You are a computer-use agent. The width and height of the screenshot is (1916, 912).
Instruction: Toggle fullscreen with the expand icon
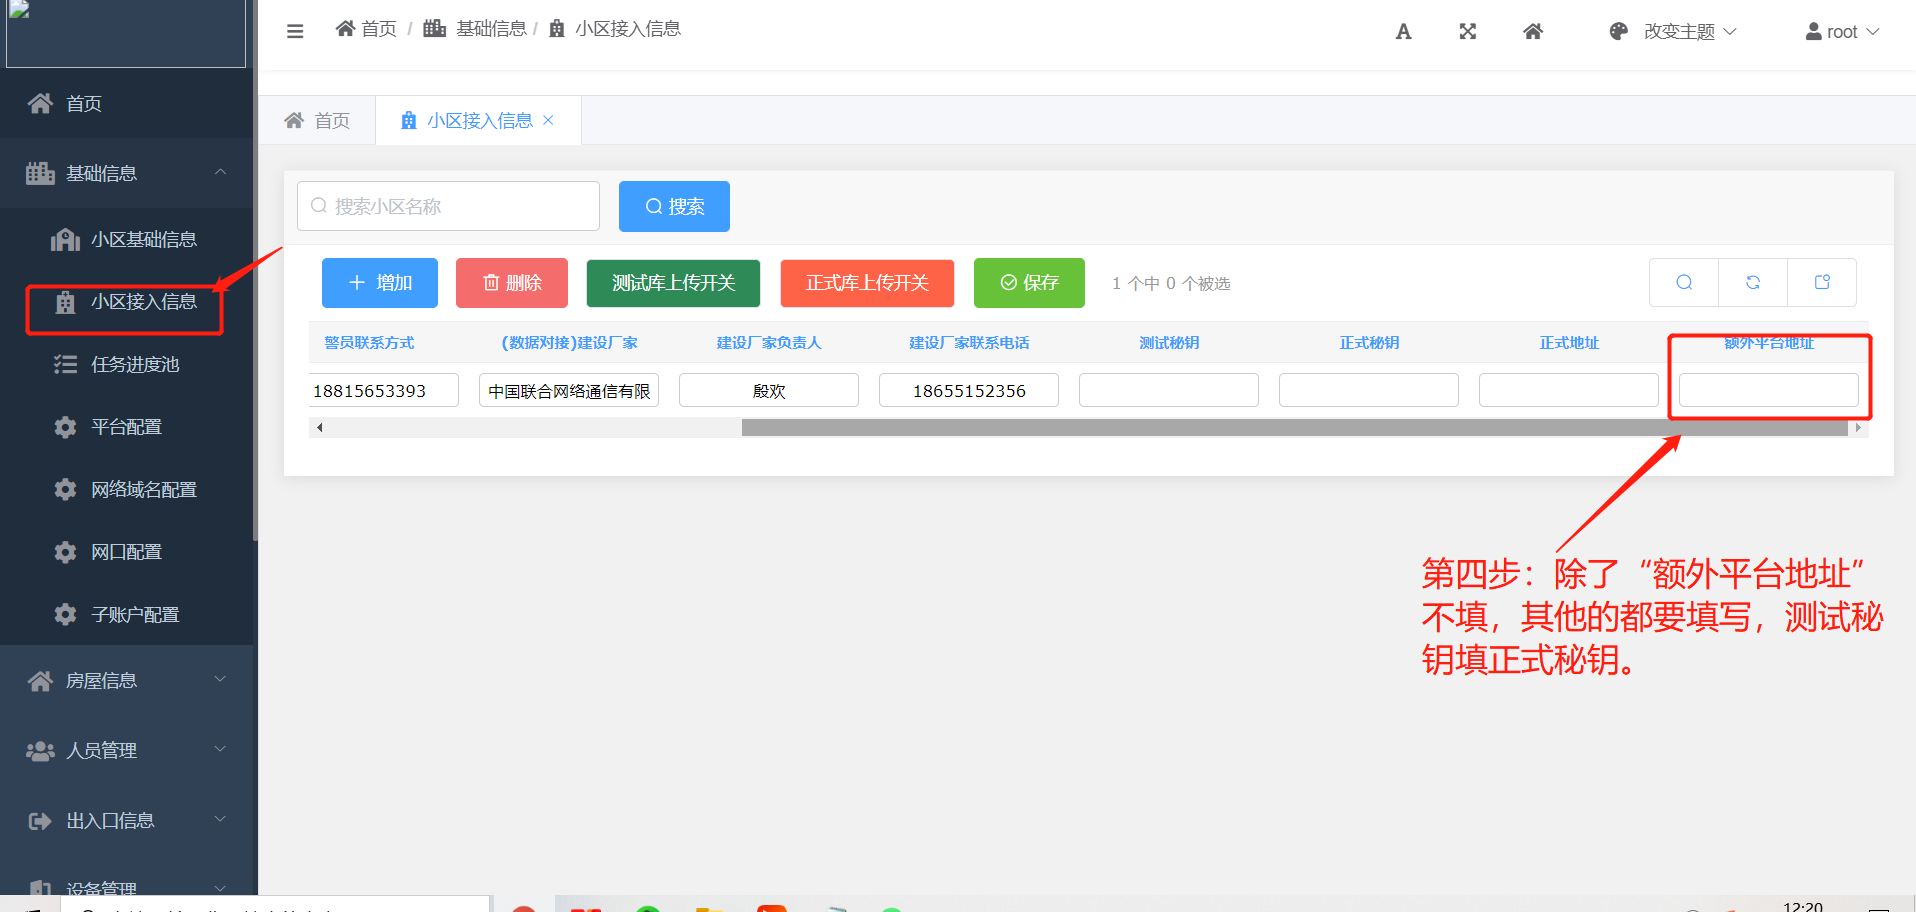[1467, 32]
